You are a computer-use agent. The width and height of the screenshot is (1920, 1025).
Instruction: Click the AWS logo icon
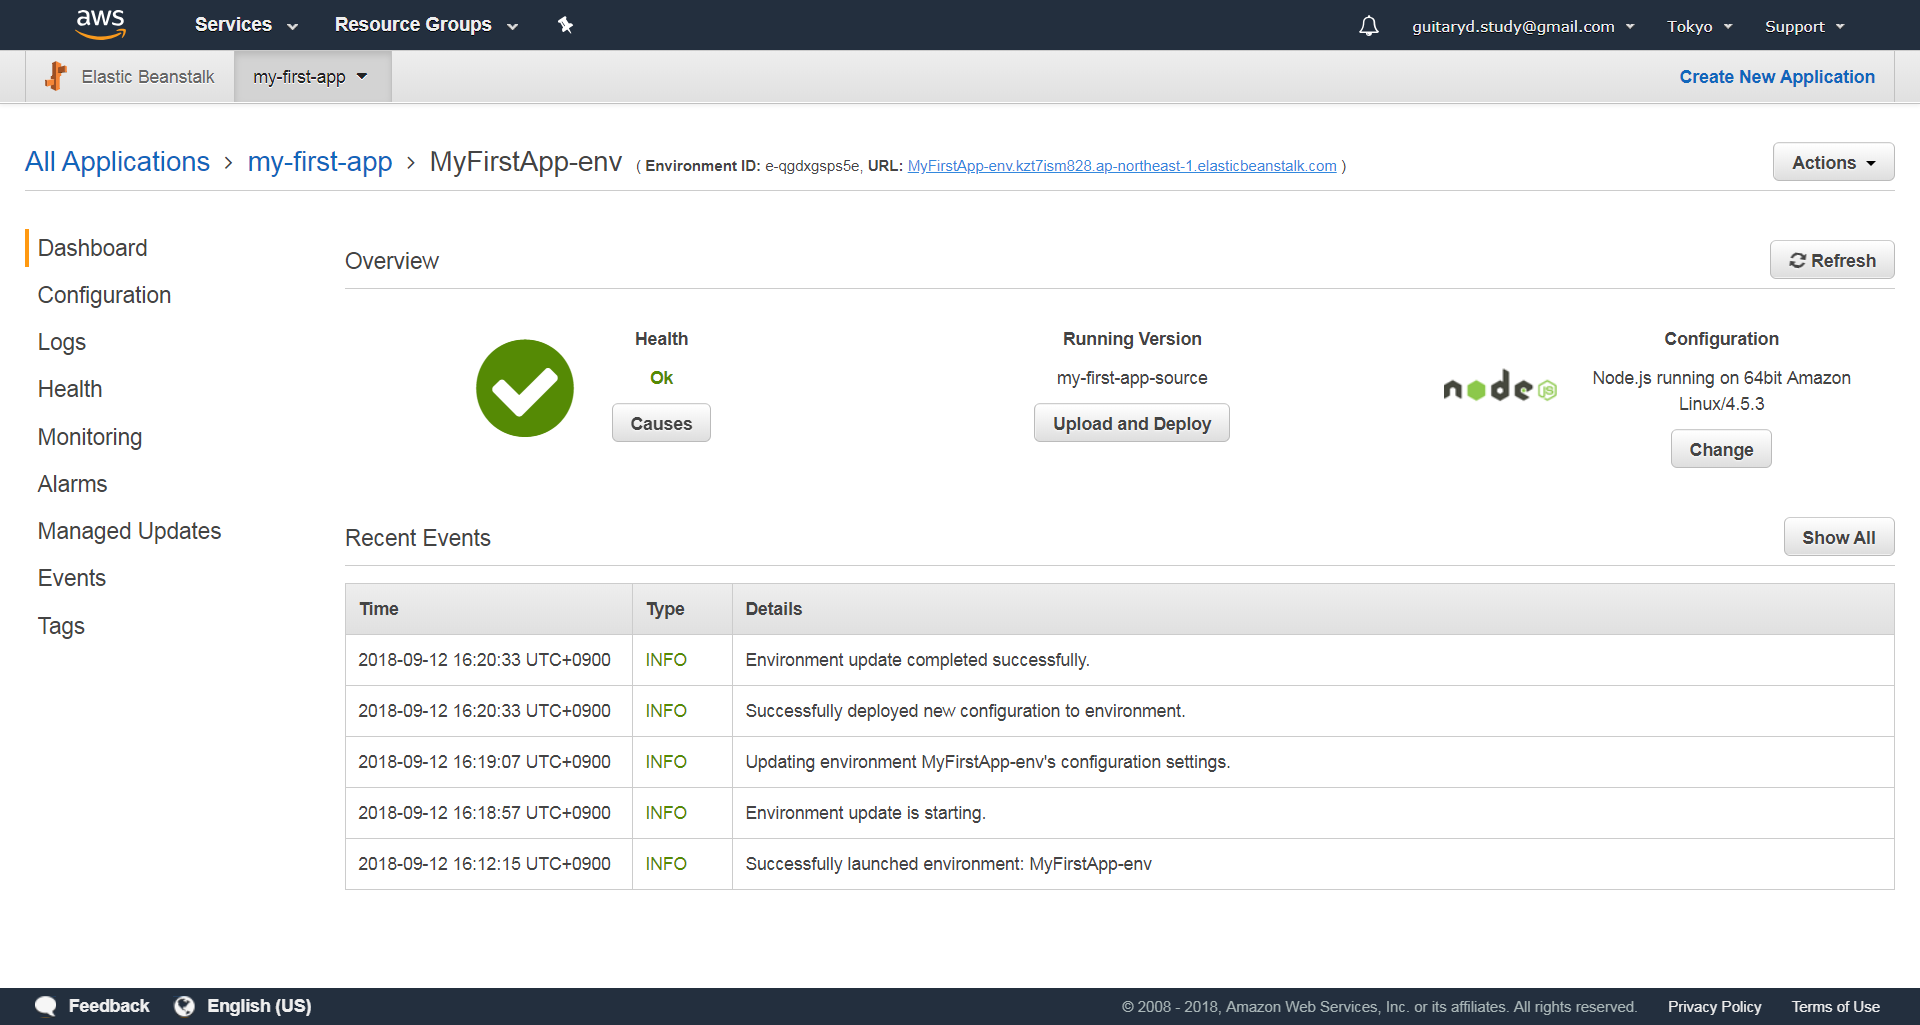coord(101,24)
